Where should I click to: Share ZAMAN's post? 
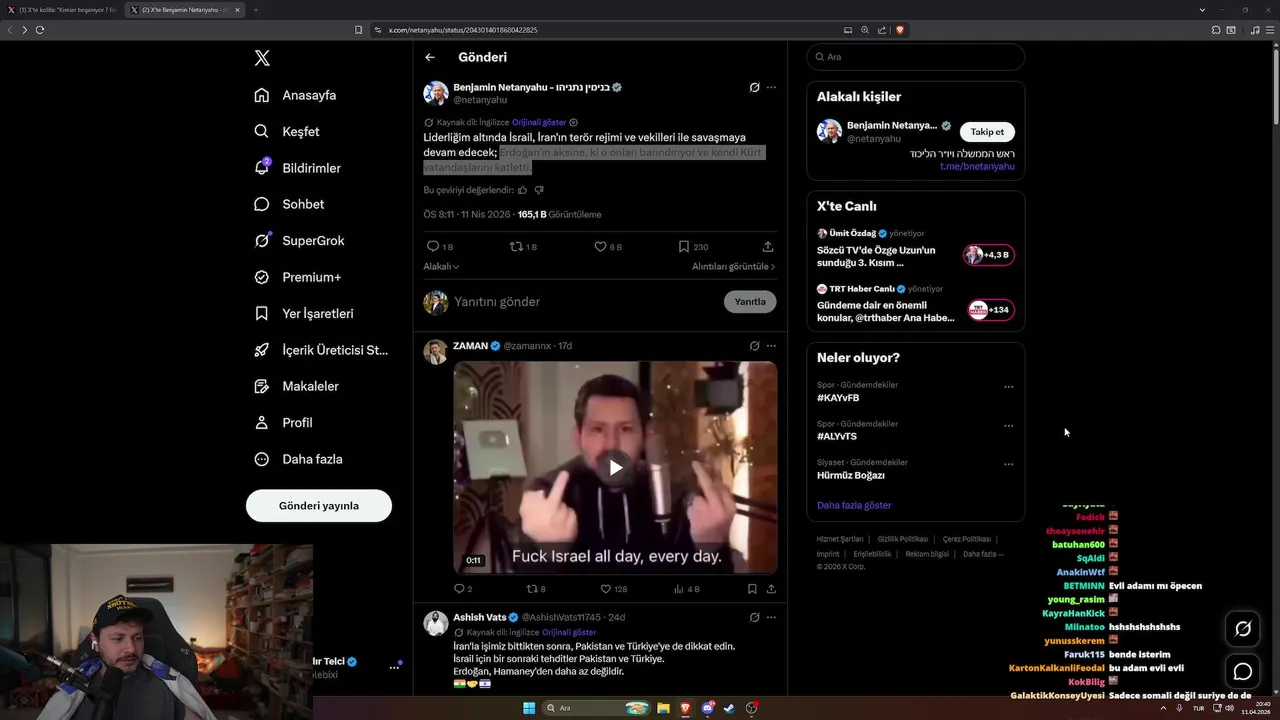771,589
